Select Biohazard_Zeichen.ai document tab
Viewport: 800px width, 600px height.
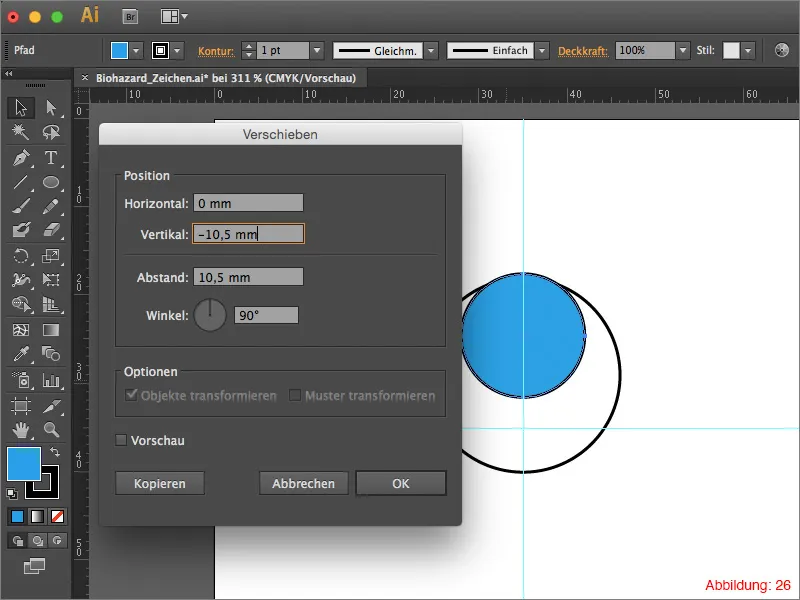tap(226, 78)
